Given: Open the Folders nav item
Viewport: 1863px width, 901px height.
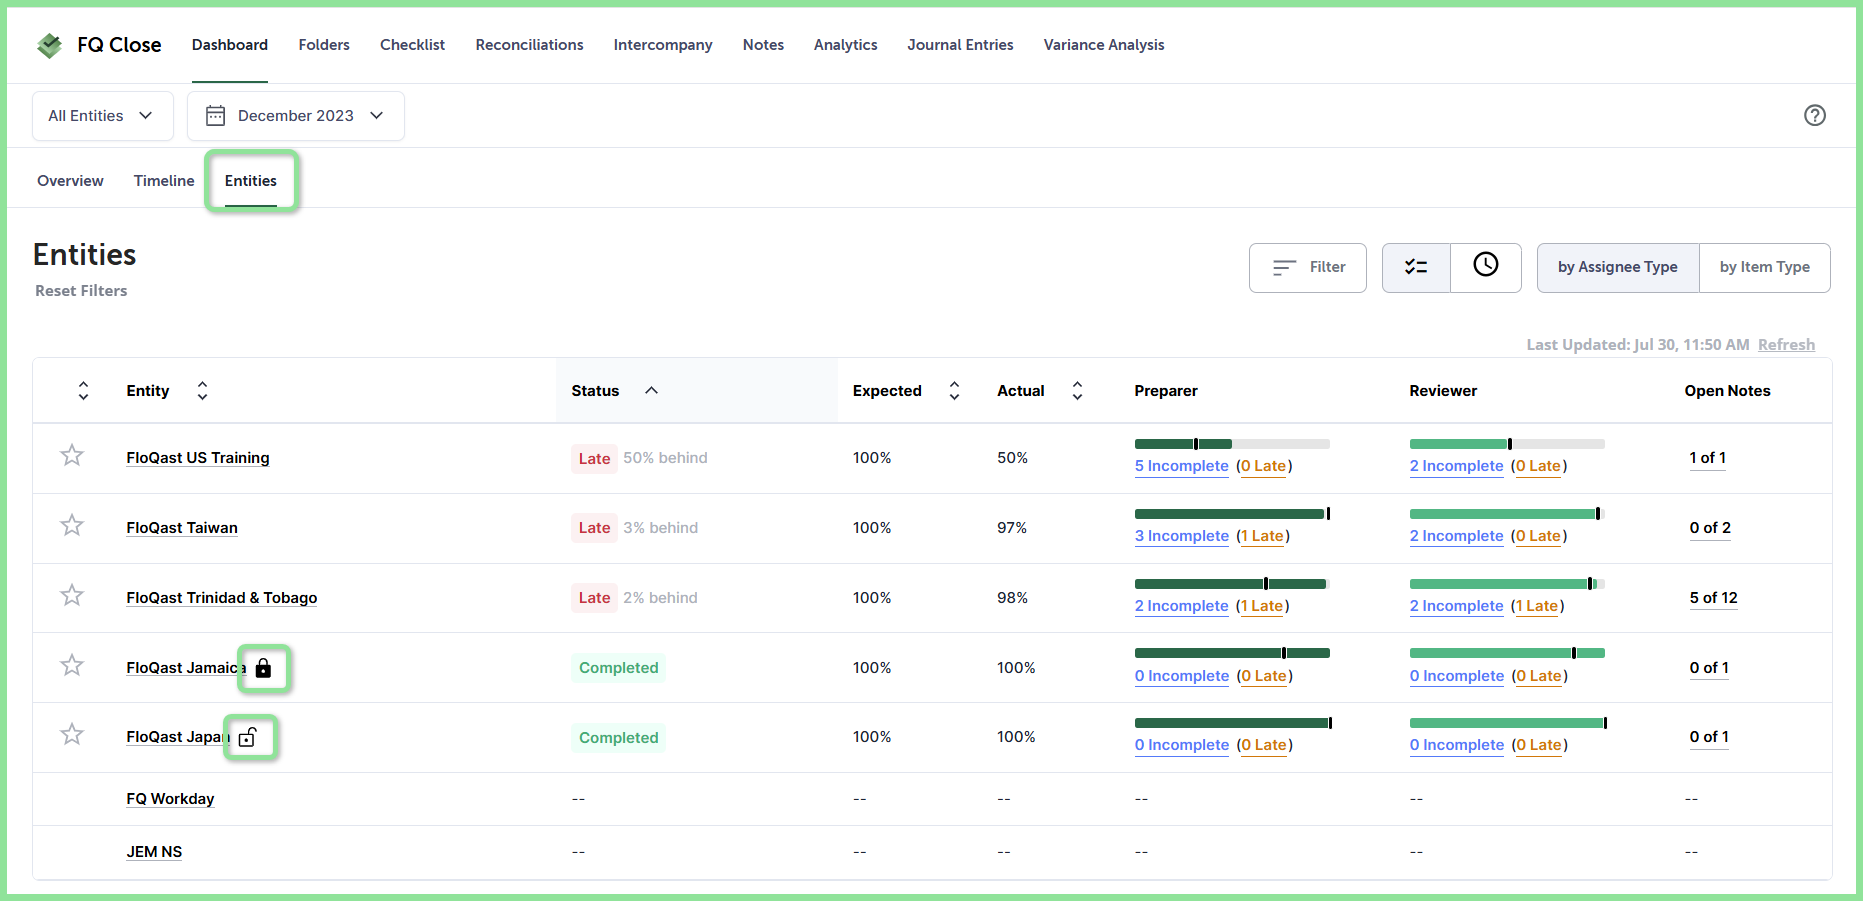Looking at the screenshot, I should tap(324, 45).
